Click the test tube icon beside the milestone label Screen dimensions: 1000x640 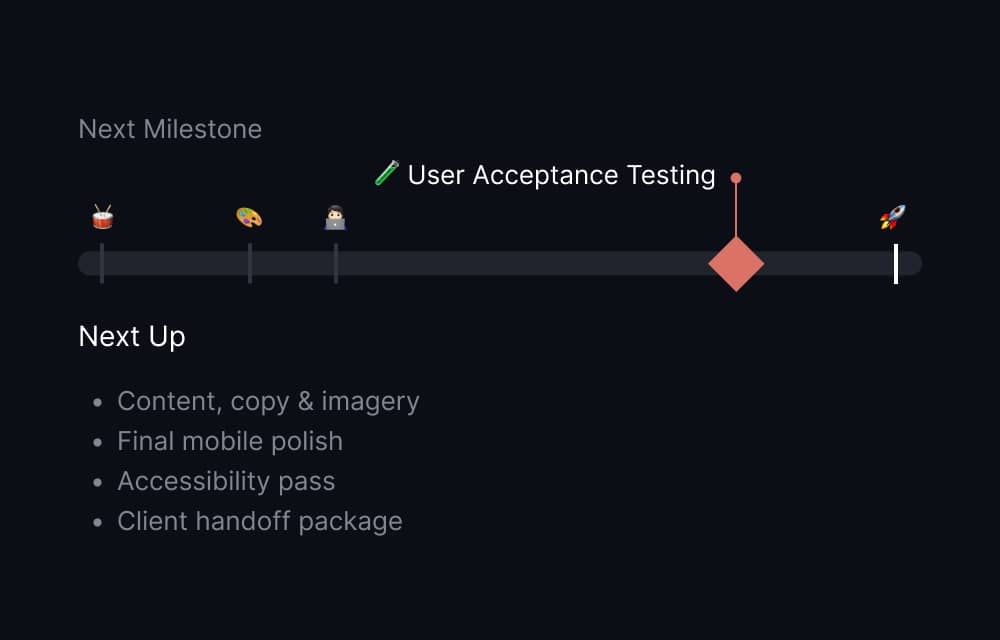387,173
